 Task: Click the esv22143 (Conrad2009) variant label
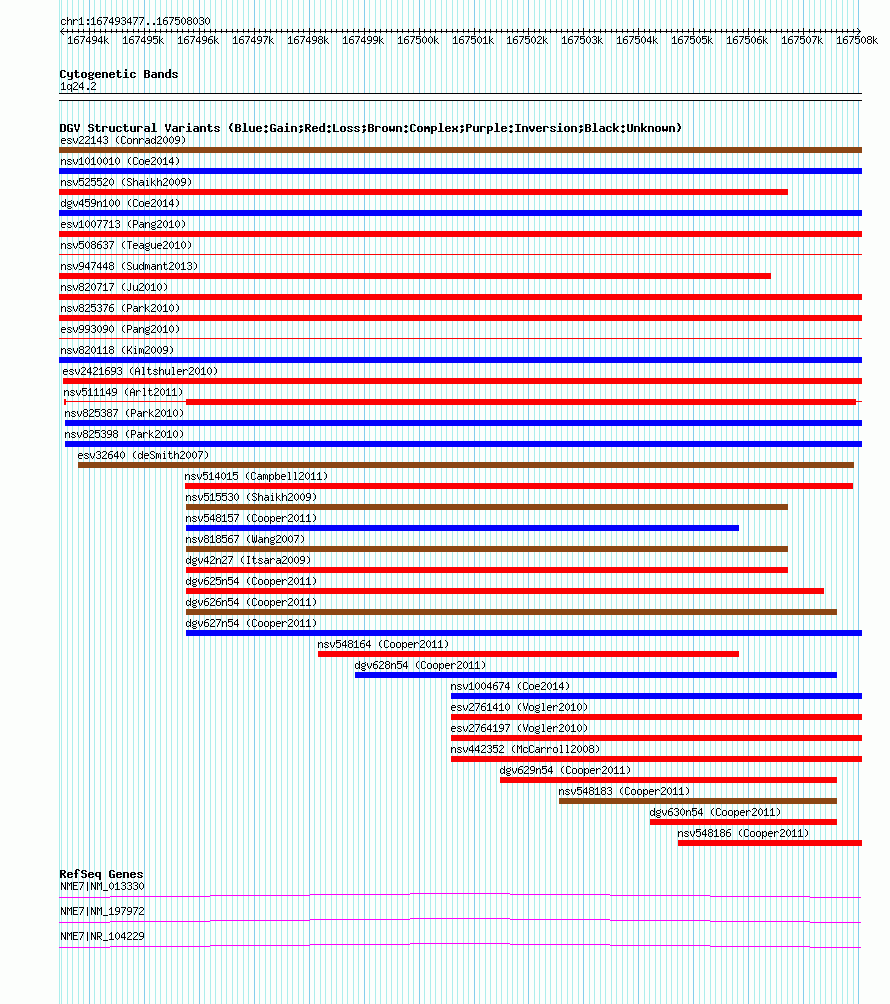(x=123, y=140)
